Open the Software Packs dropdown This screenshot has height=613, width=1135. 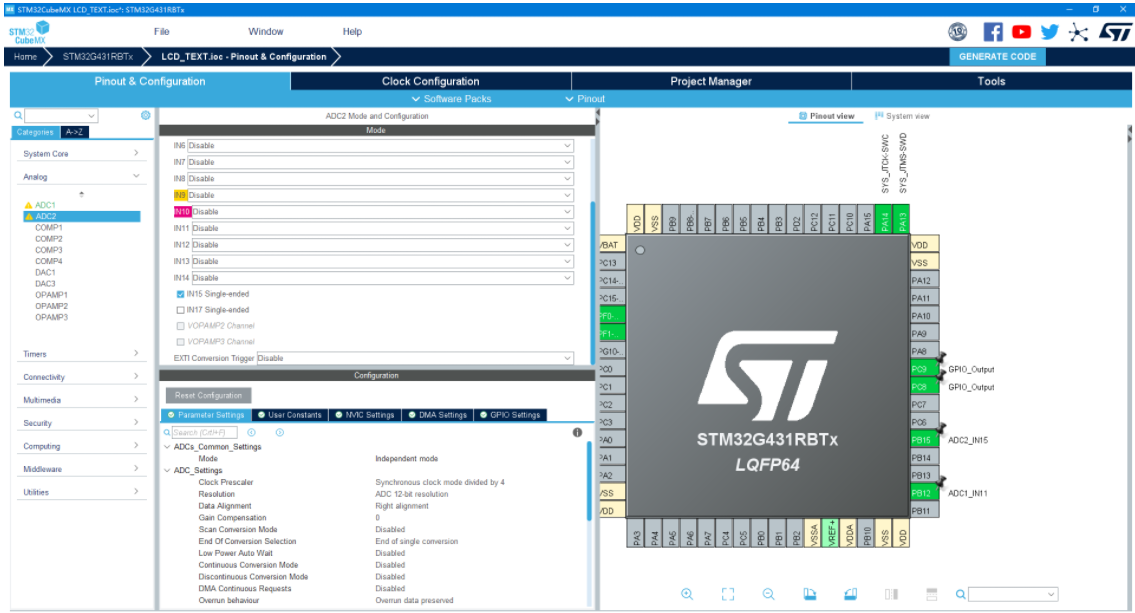(451, 99)
